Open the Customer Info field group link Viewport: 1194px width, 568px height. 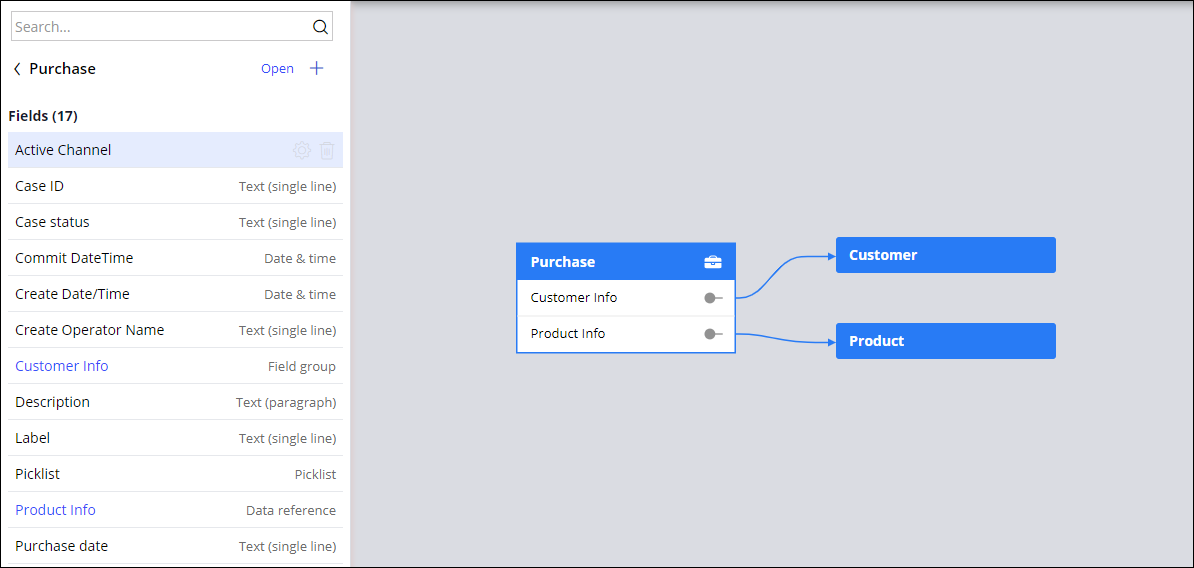tap(62, 366)
